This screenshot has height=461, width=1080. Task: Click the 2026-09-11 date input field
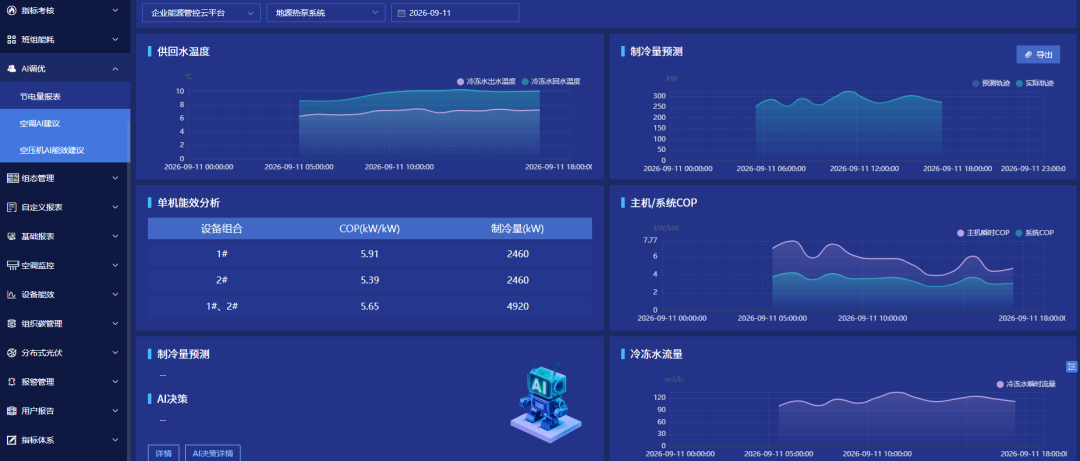pyautogui.click(x=455, y=13)
